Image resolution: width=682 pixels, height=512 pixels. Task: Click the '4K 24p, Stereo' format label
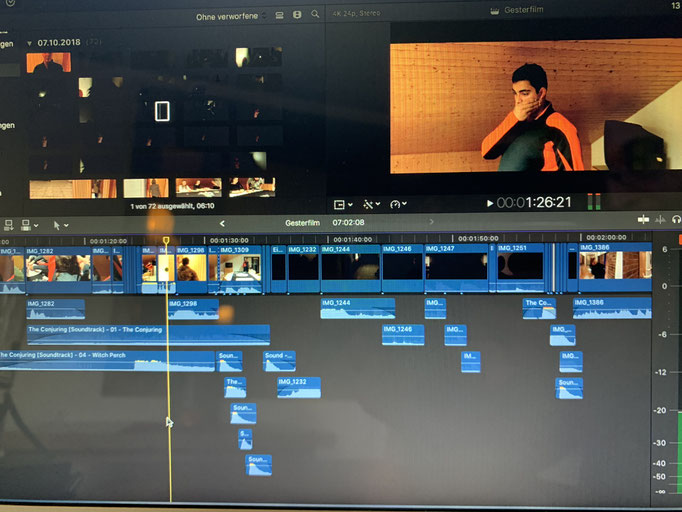point(357,13)
